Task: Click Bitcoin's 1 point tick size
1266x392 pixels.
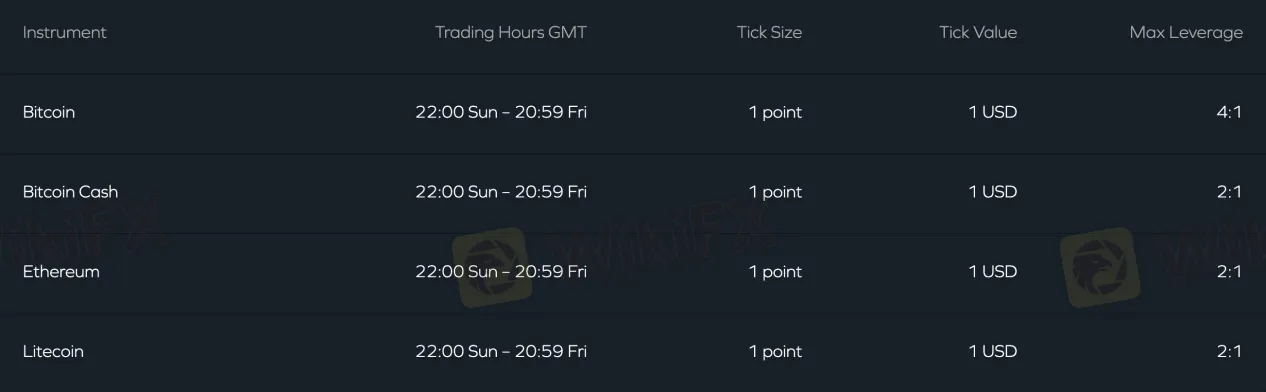Action: point(775,112)
